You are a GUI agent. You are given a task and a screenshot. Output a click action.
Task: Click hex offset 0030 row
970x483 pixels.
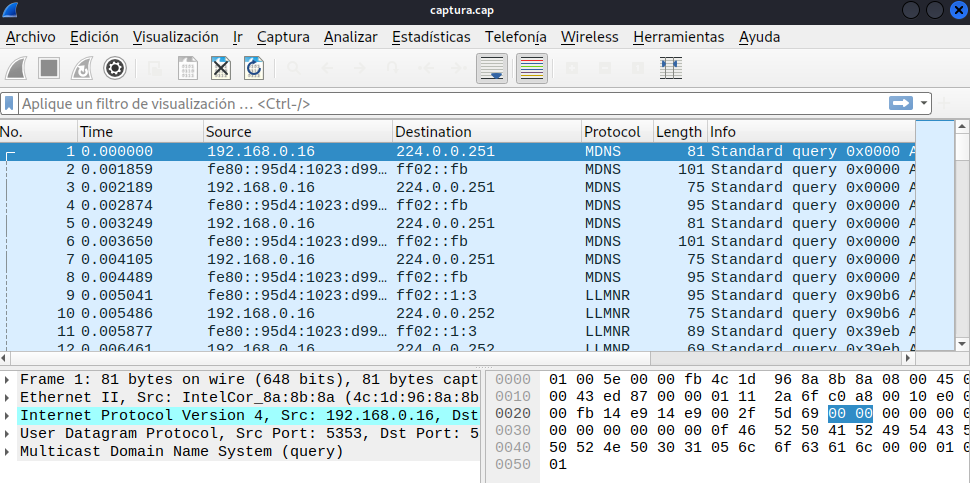pos(513,430)
